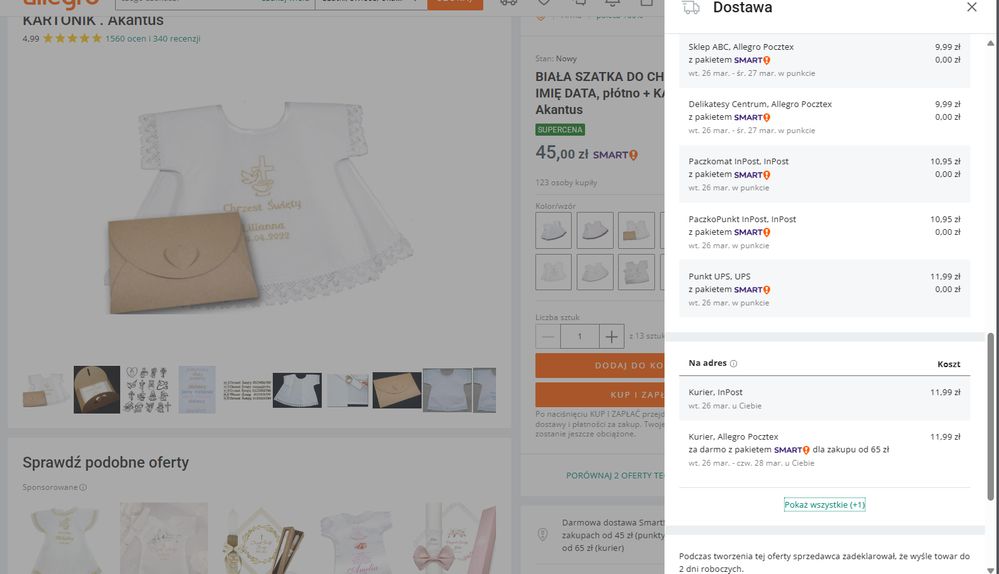999x574 pixels.
Task: Click the minus icon to decrease quantity
Action: (x=548, y=337)
